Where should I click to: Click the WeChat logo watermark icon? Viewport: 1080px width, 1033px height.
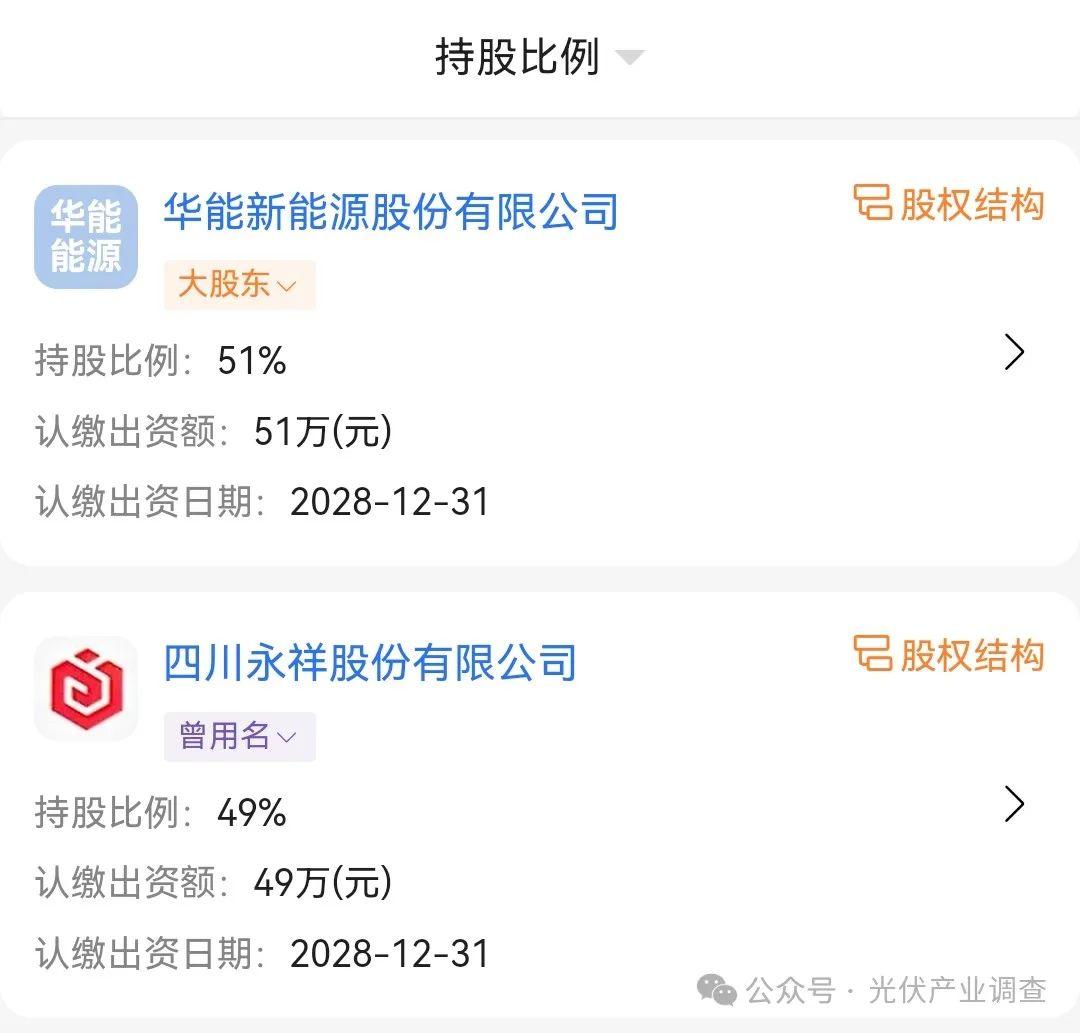click(x=717, y=990)
